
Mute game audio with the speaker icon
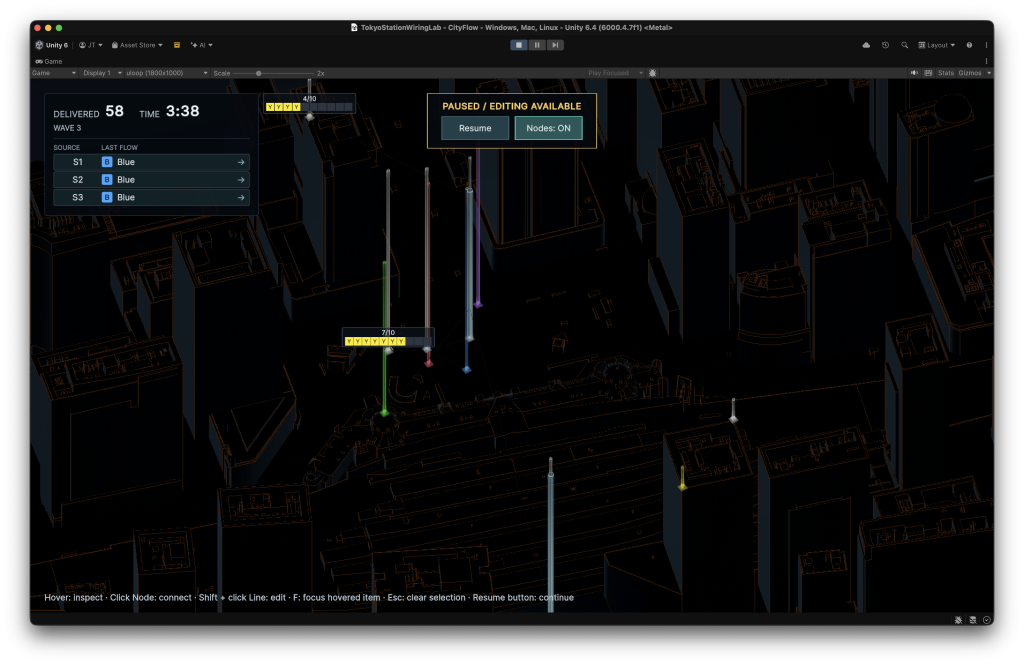click(914, 73)
